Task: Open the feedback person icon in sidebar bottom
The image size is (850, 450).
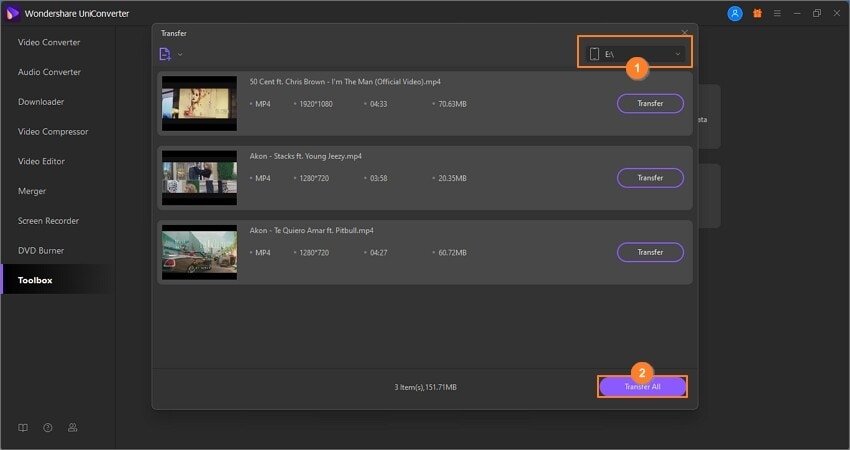Action: coord(72,428)
